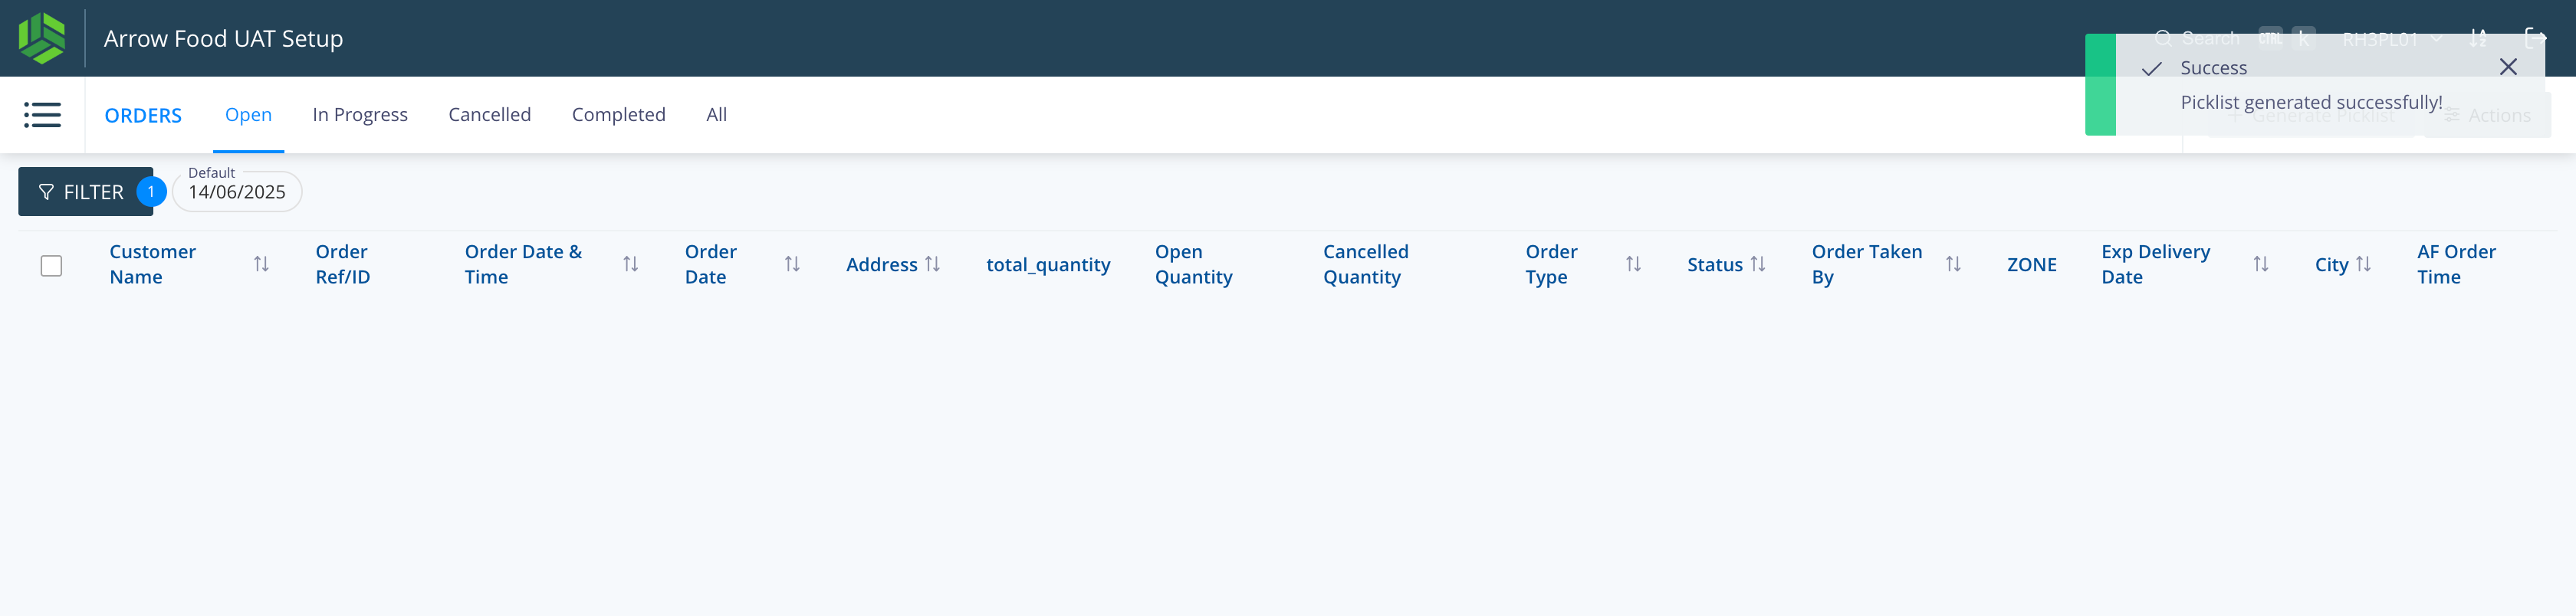The width and height of the screenshot is (2576, 616).
Task: Click the Arrow Food UAT Setup title
Action: point(223,38)
